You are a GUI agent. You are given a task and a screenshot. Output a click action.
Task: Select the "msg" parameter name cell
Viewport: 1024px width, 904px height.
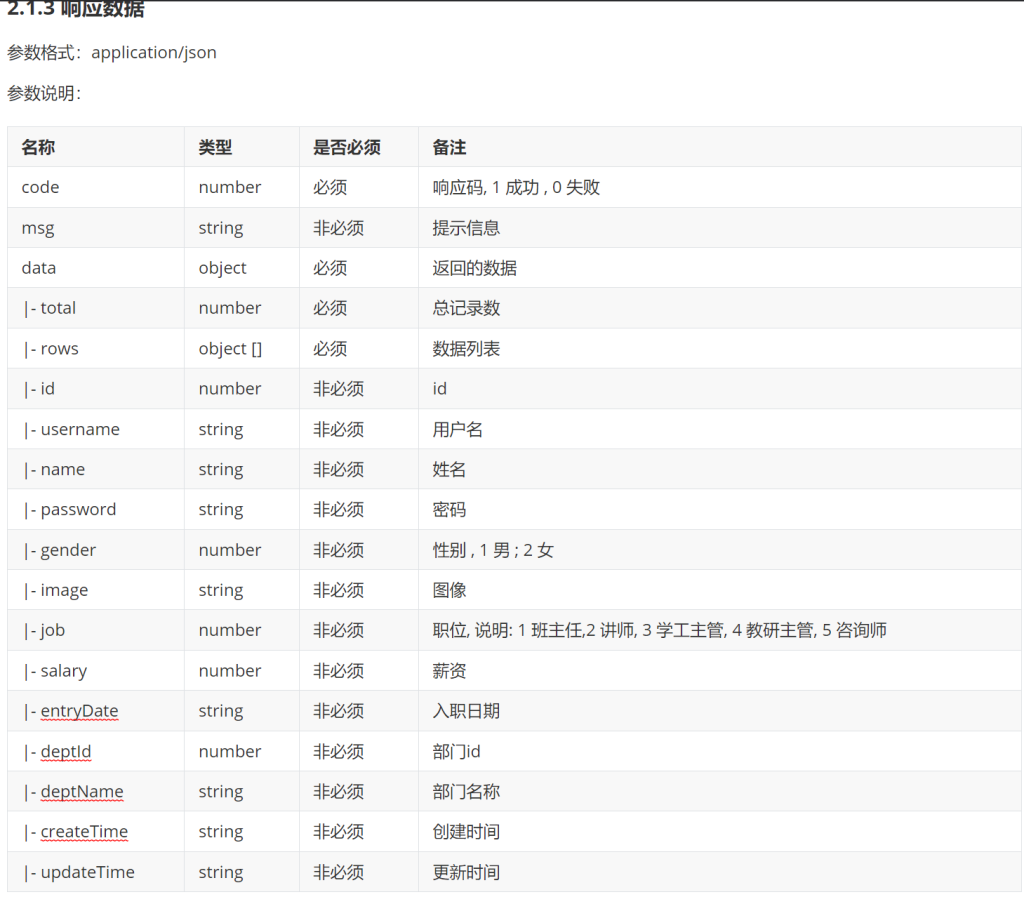38,228
